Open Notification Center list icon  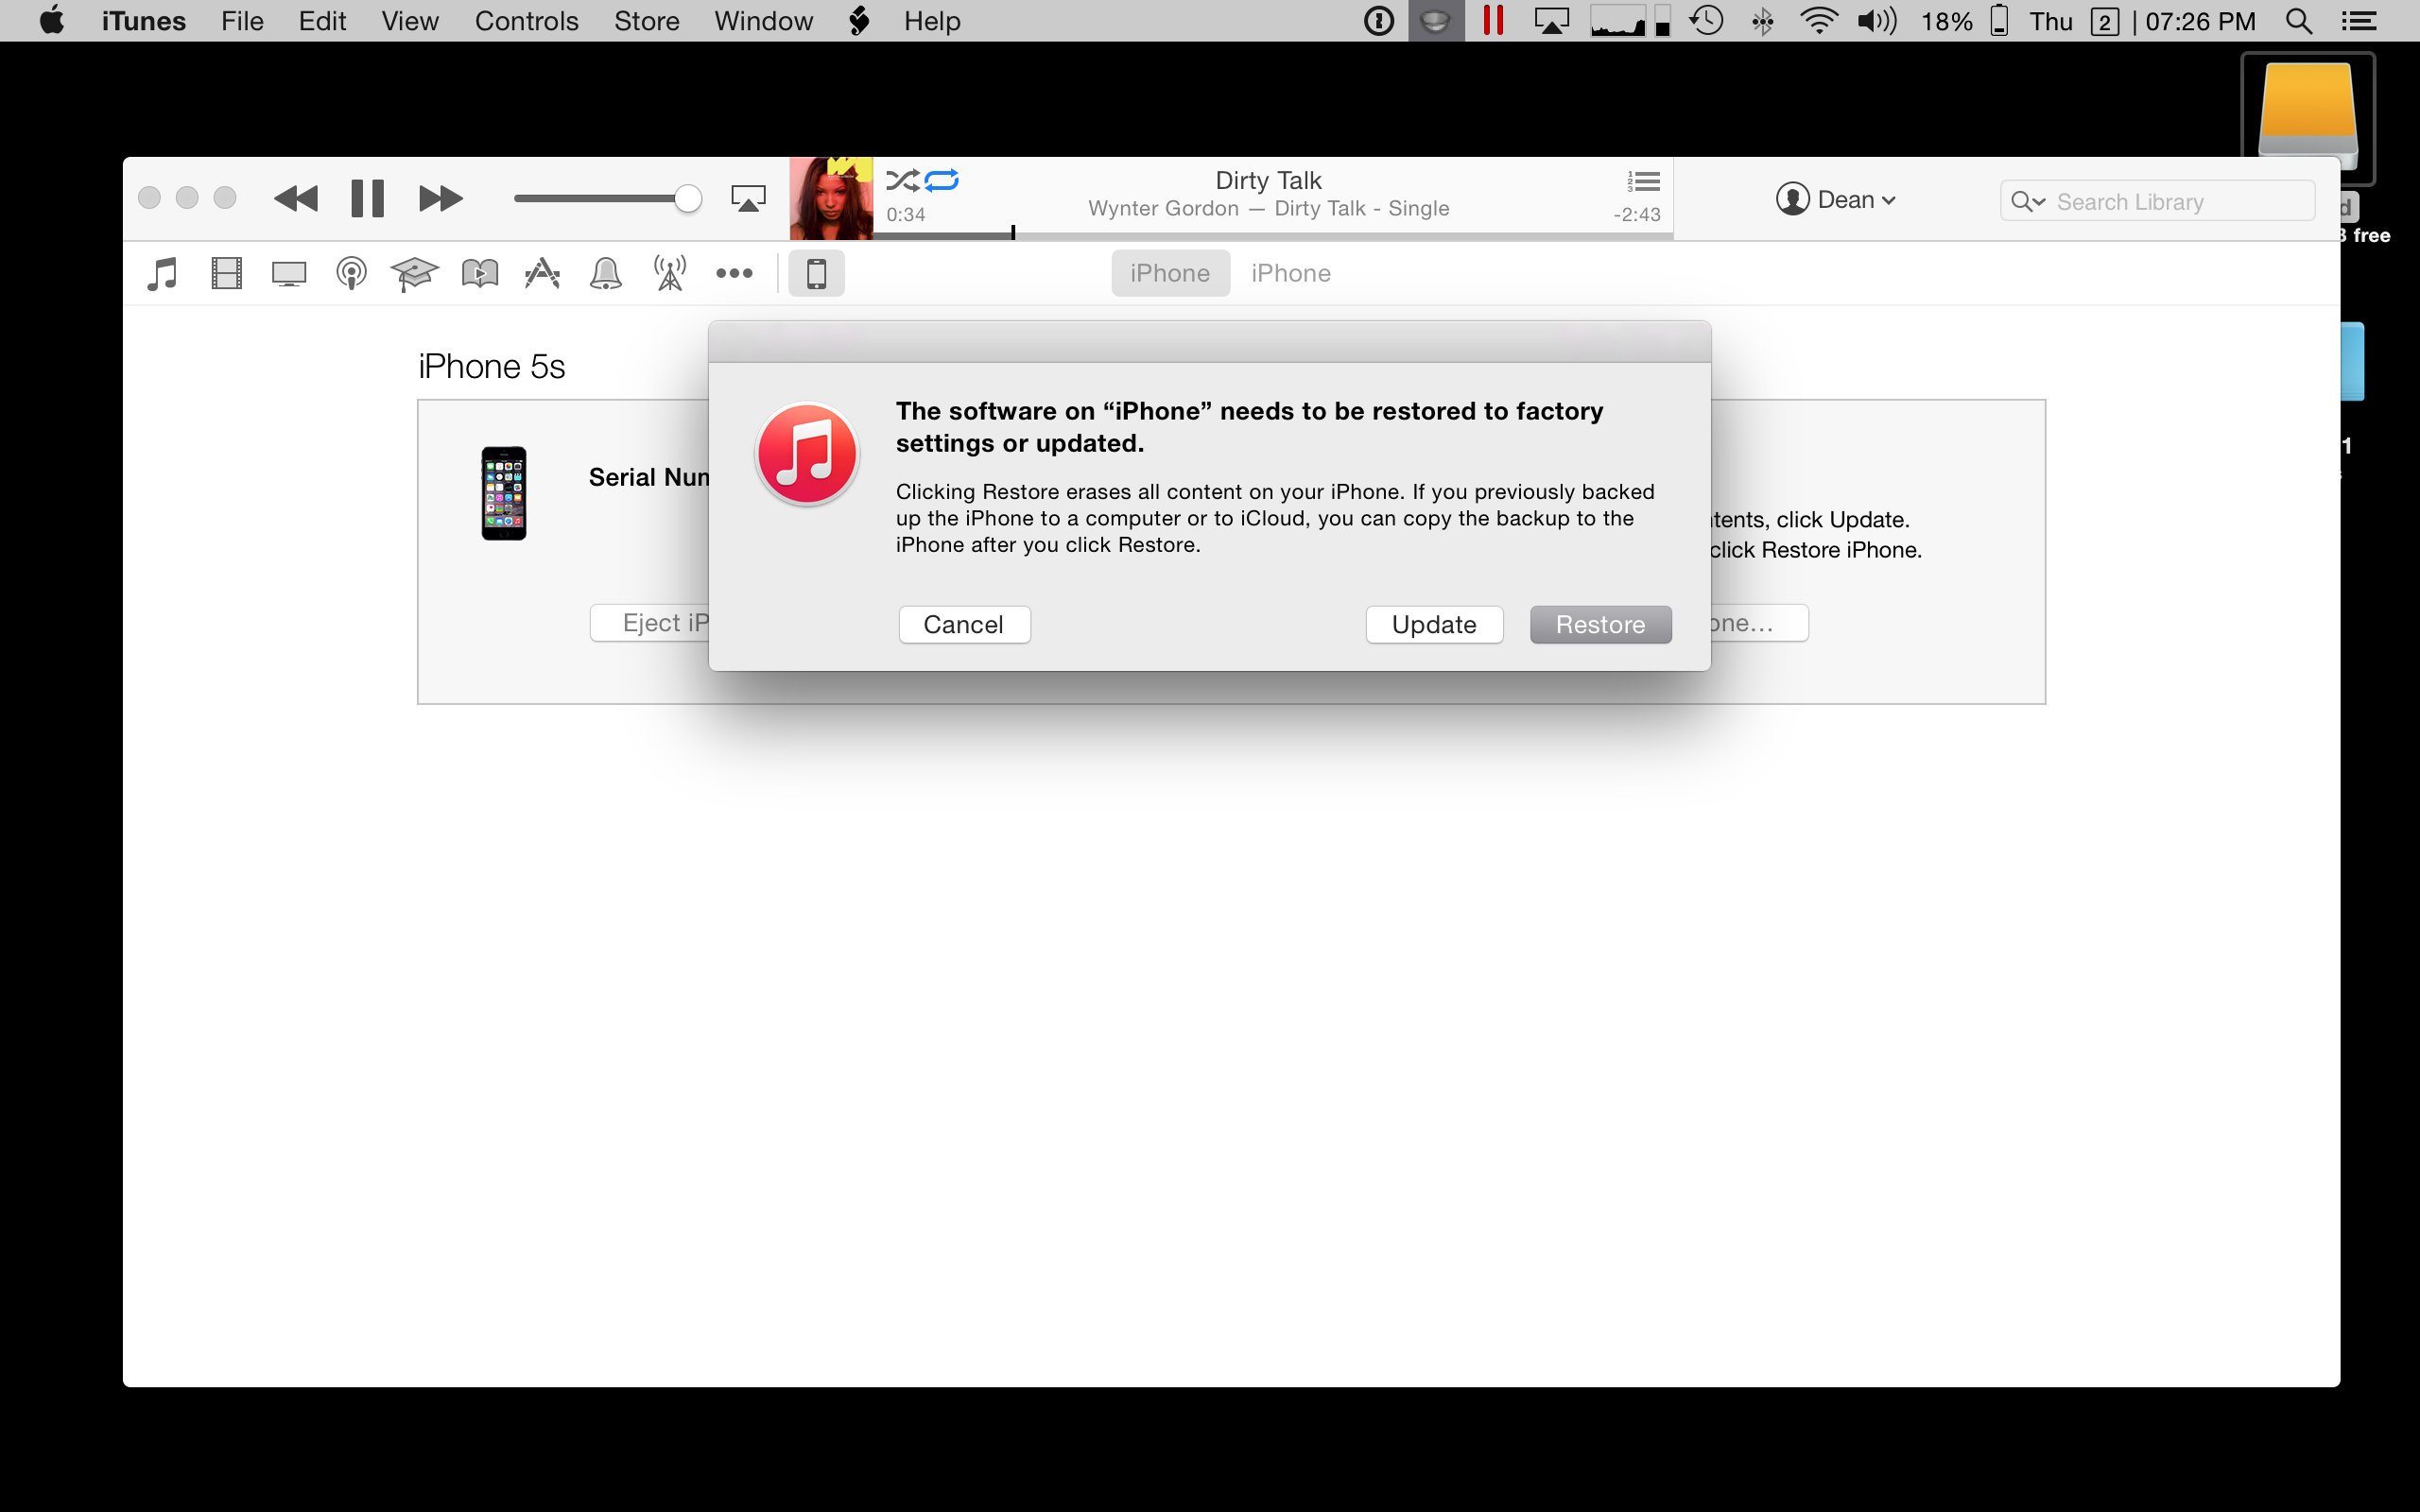2358,21
